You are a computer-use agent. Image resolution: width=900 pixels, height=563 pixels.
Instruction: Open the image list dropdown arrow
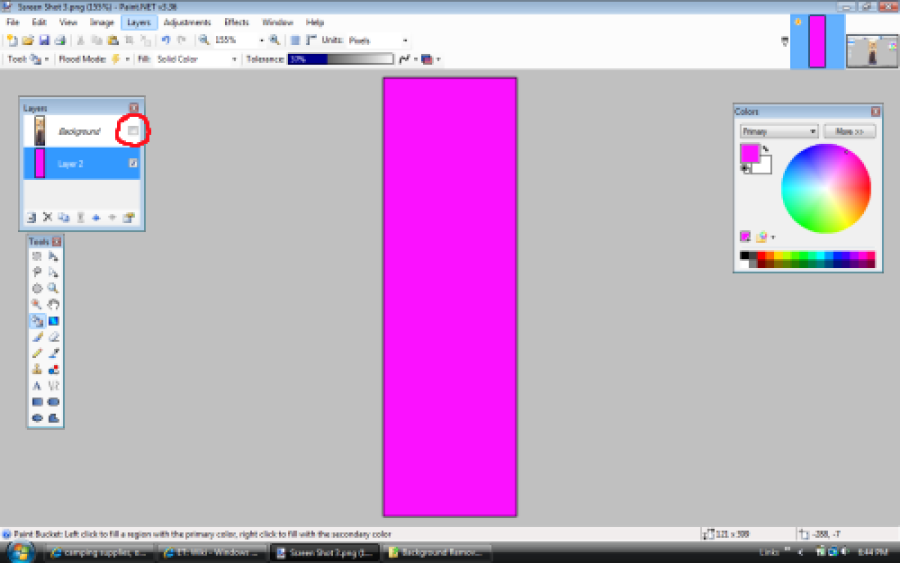[x=785, y=41]
